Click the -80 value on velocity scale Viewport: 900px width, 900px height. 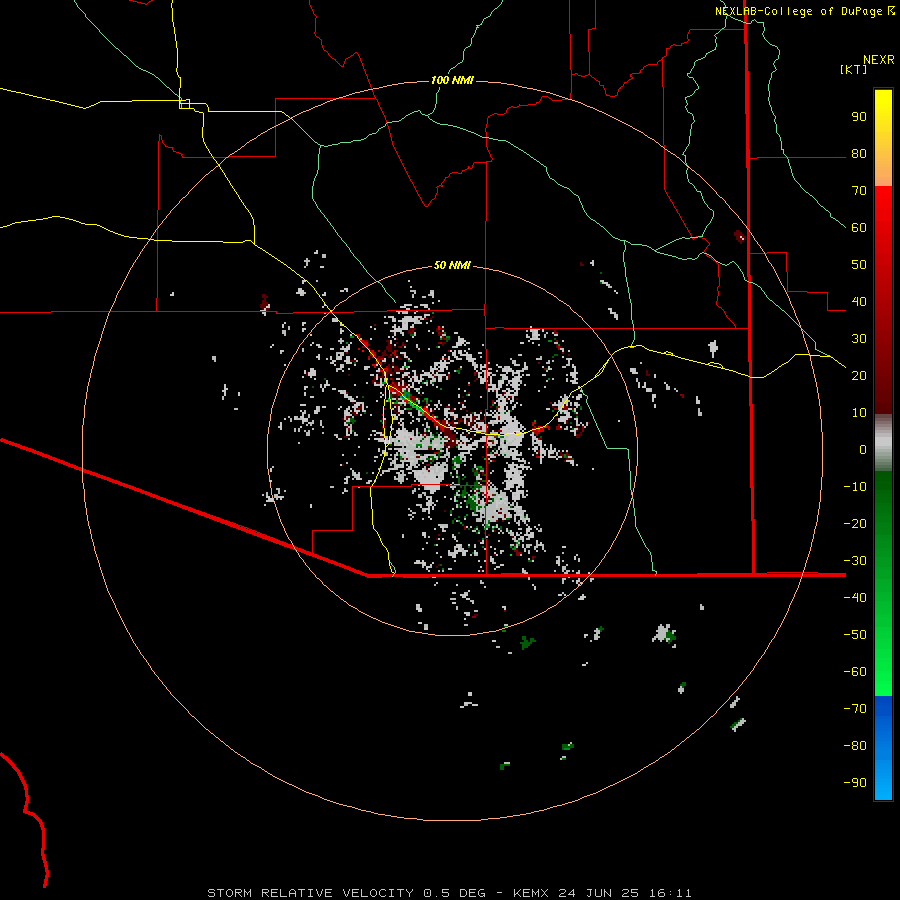(x=855, y=746)
